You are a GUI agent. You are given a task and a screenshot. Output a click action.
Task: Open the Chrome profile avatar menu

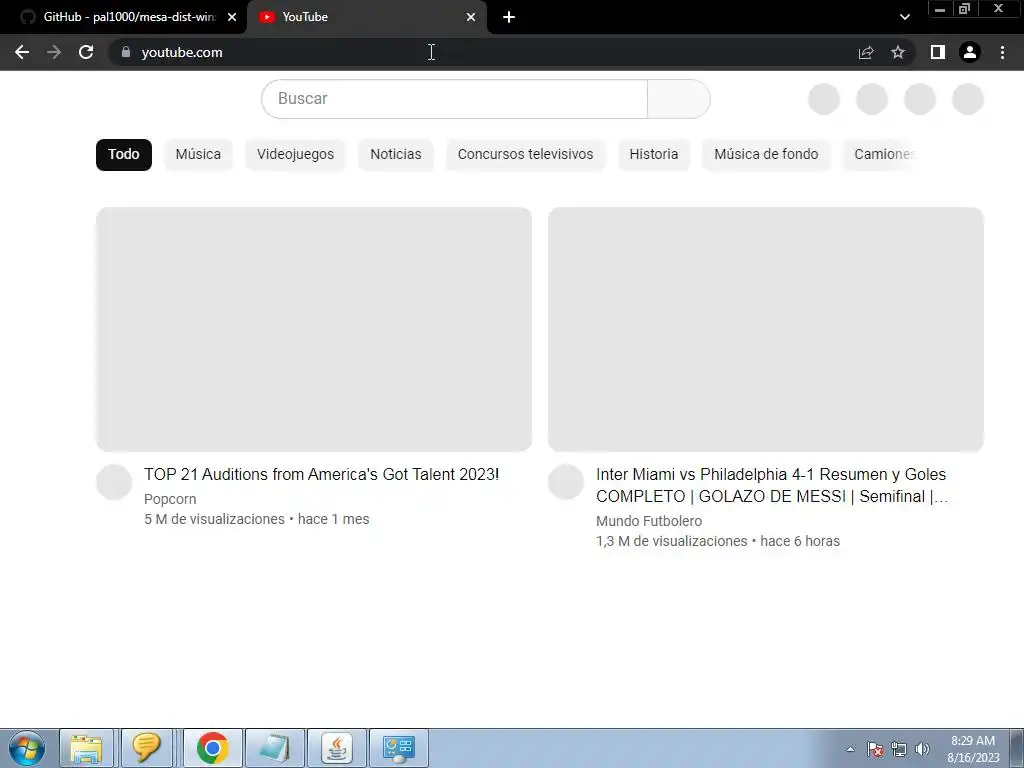pyautogui.click(x=970, y=52)
